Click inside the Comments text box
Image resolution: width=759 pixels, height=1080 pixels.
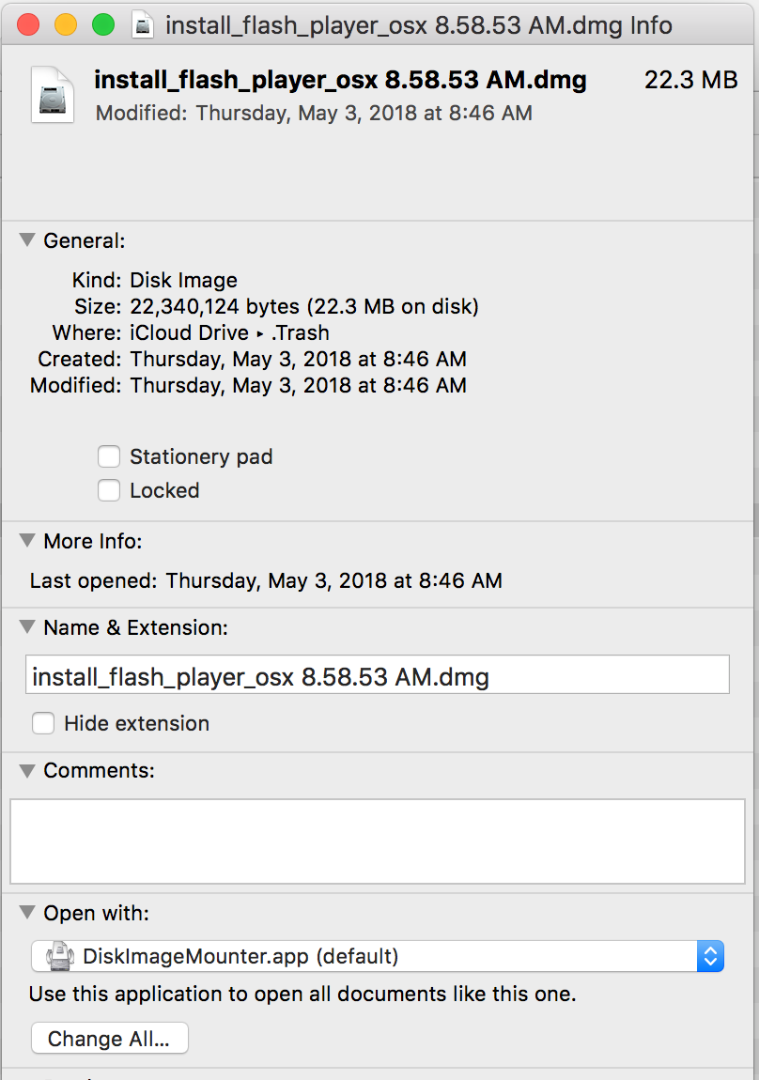tap(377, 841)
